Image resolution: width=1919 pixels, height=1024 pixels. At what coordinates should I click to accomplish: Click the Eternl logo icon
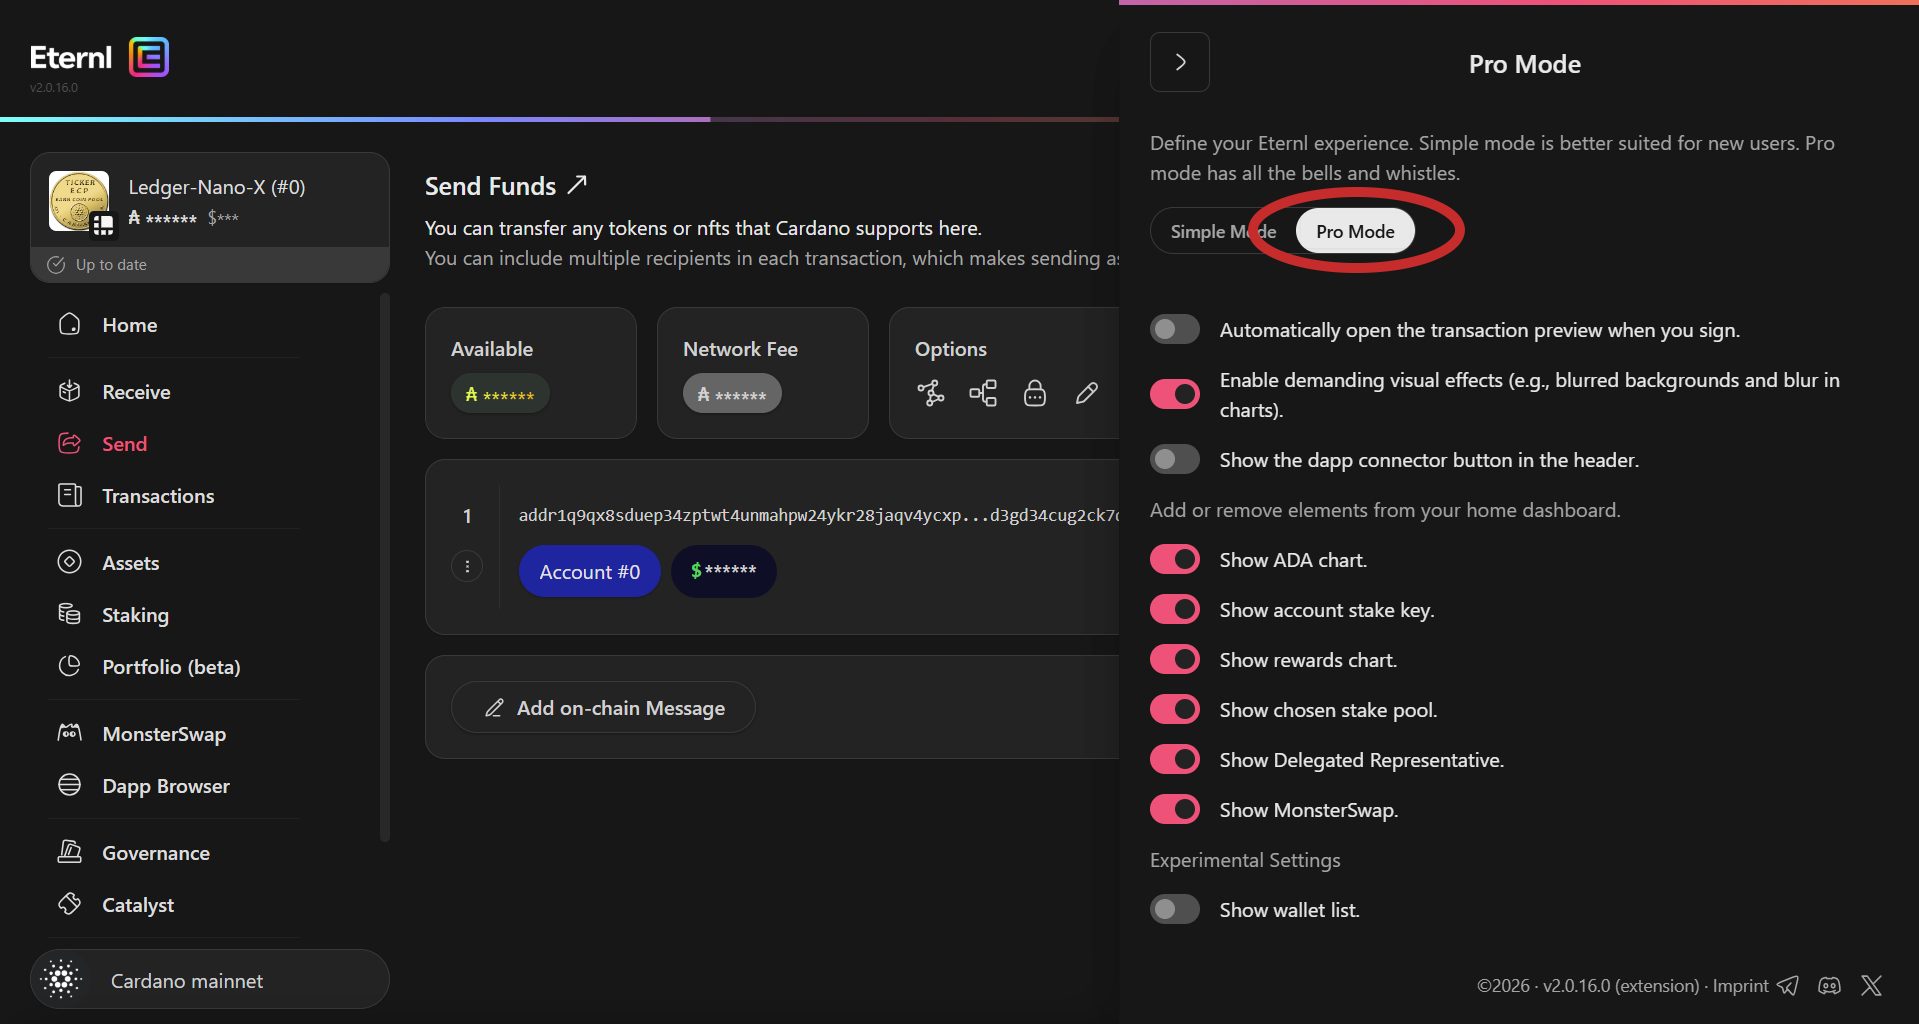149,57
